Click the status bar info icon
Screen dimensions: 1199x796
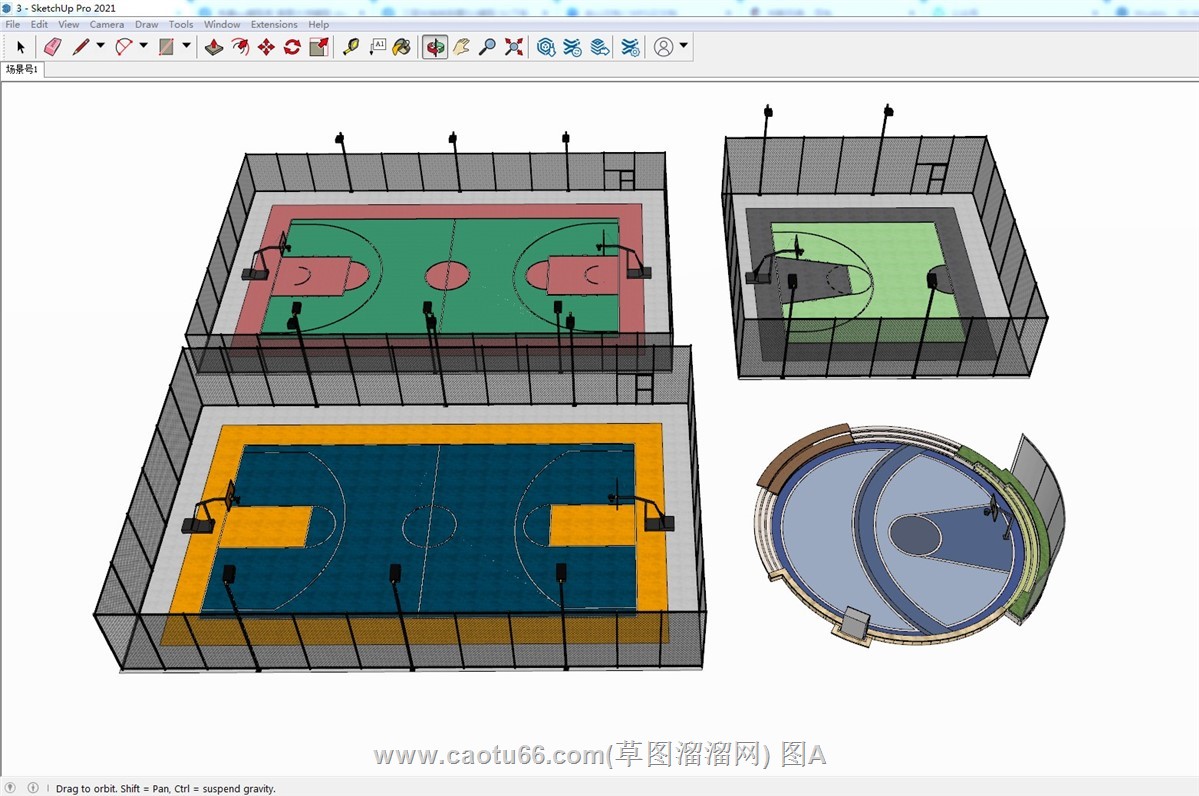pyautogui.click(x=33, y=788)
